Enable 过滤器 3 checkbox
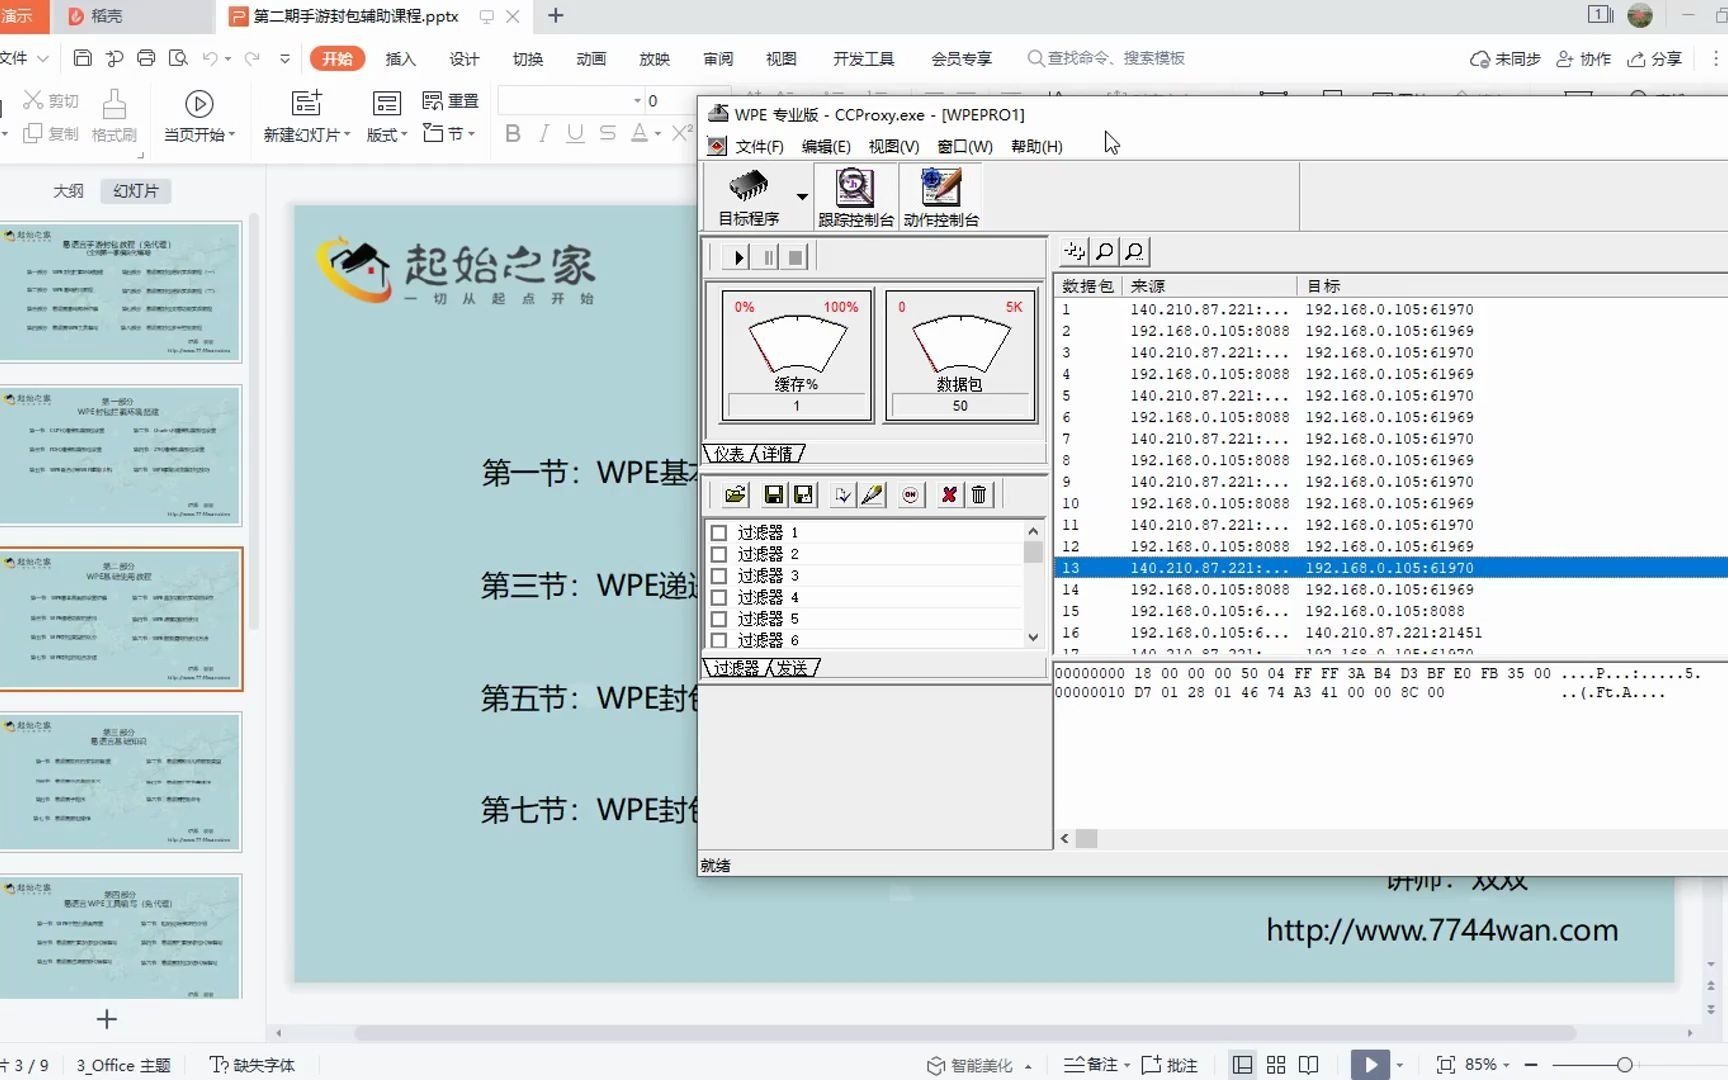The width and height of the screenshot is (1728, 1080). 718,576
